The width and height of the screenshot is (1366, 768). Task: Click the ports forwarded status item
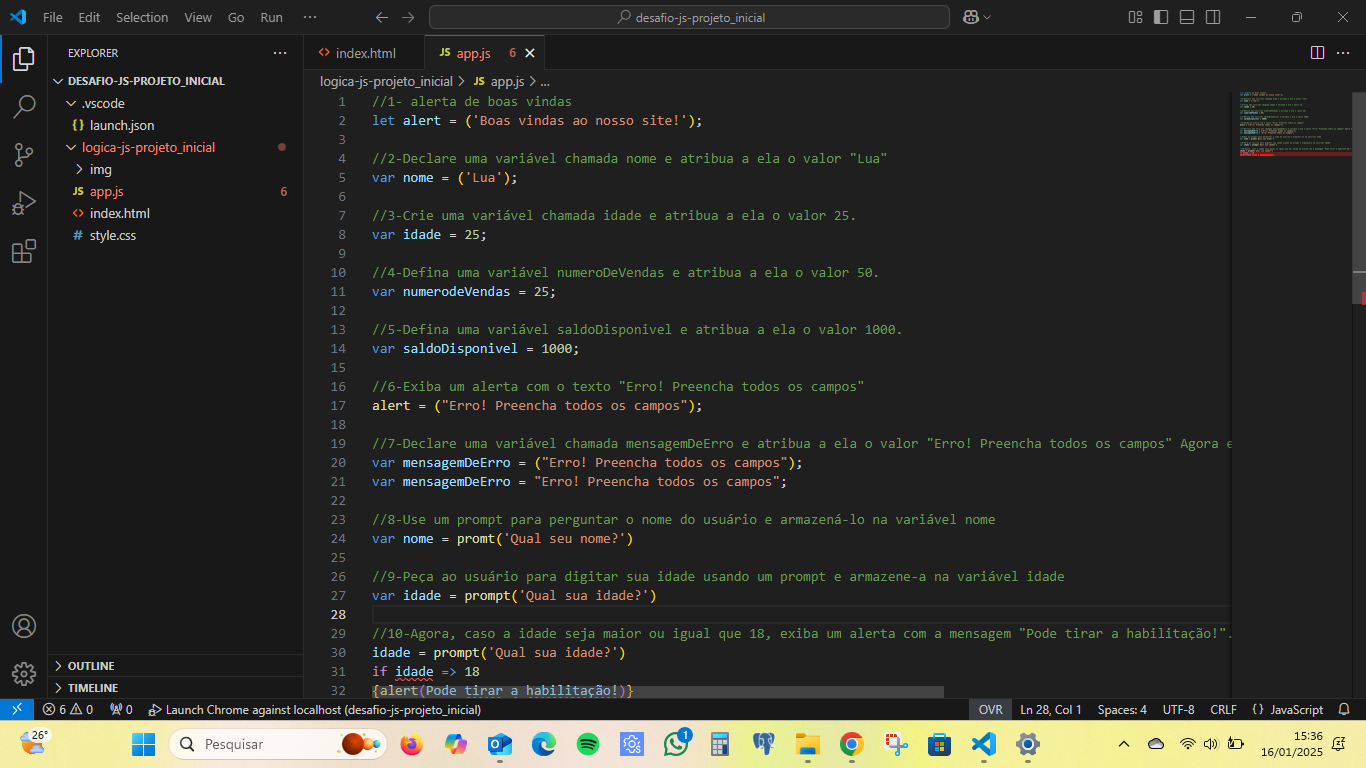121,709
